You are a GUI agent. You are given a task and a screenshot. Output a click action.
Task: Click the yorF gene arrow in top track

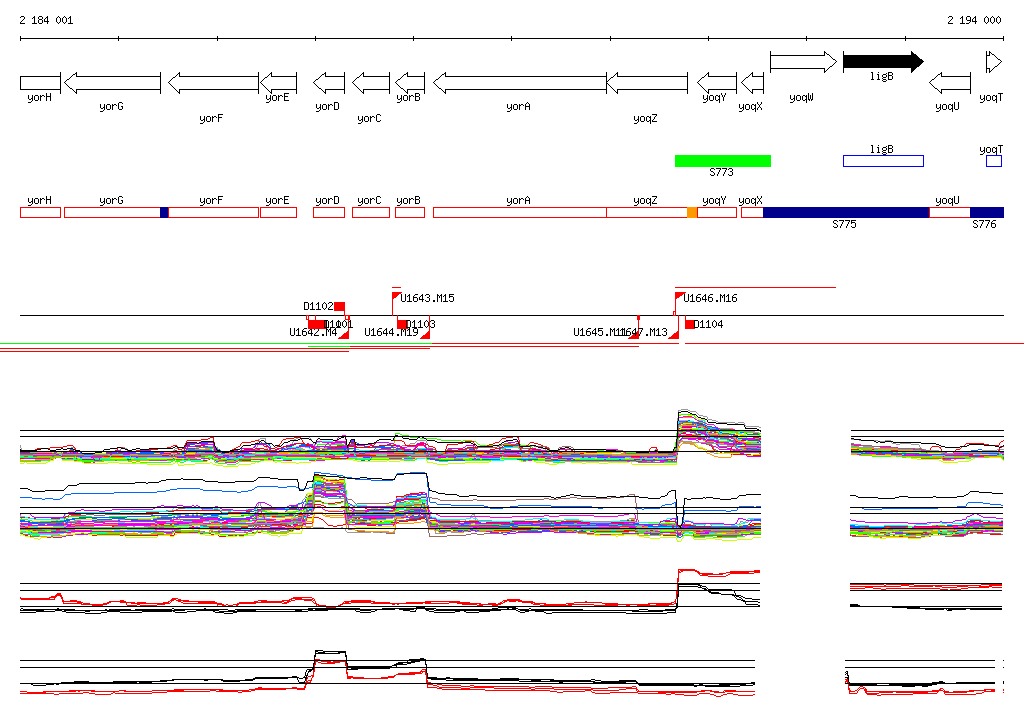point(213,82)
